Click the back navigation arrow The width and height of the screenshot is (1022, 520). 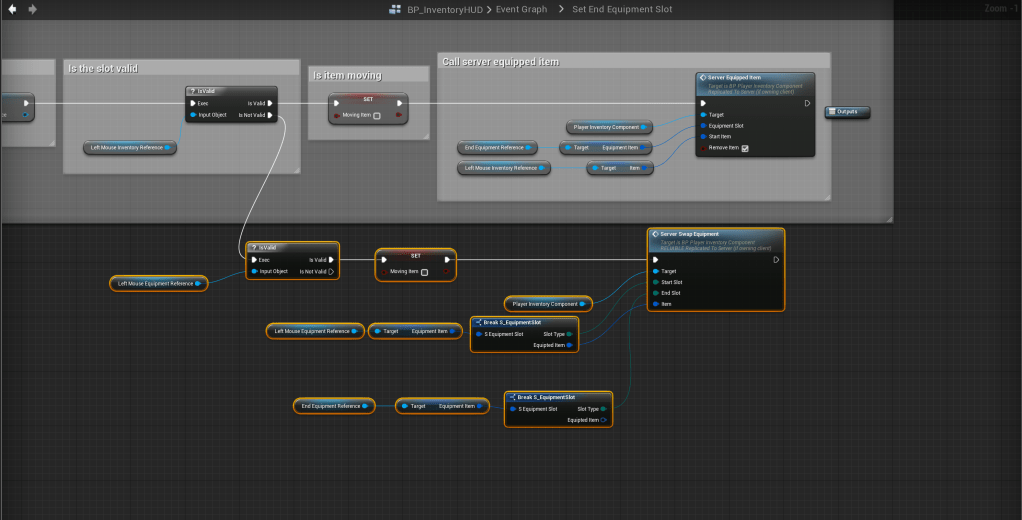(12, 9)
